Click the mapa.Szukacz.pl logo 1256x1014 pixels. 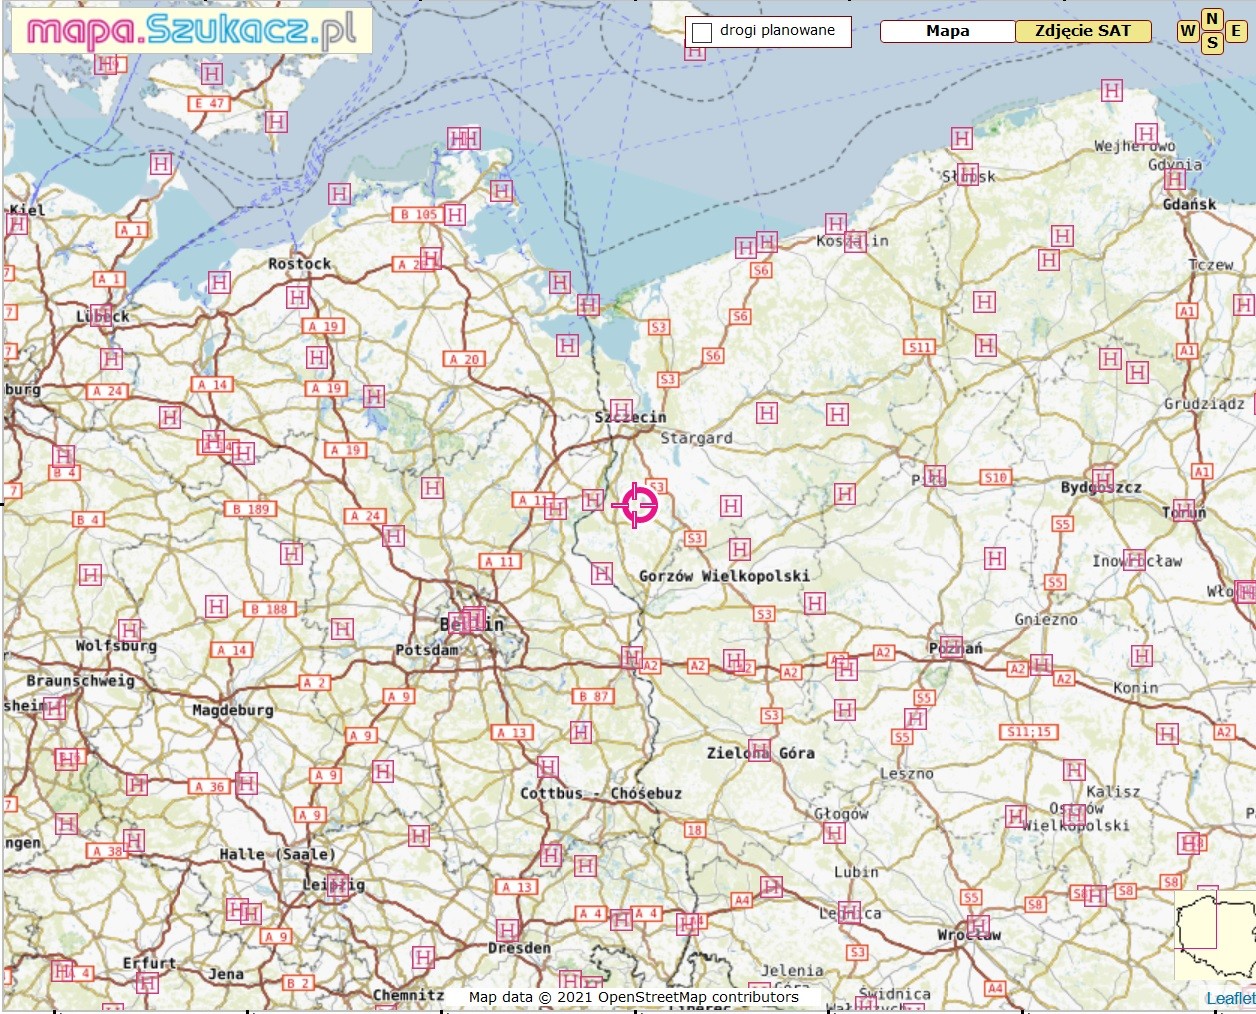click(x=191, y=31)
